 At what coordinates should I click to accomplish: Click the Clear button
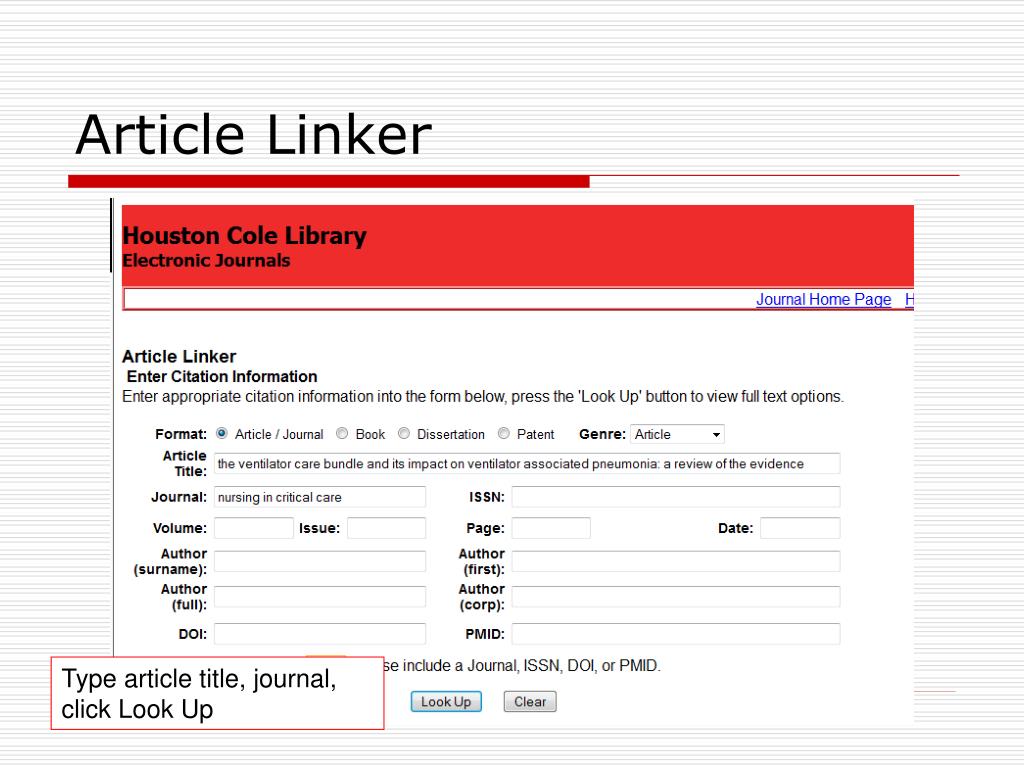coord(530,701)
